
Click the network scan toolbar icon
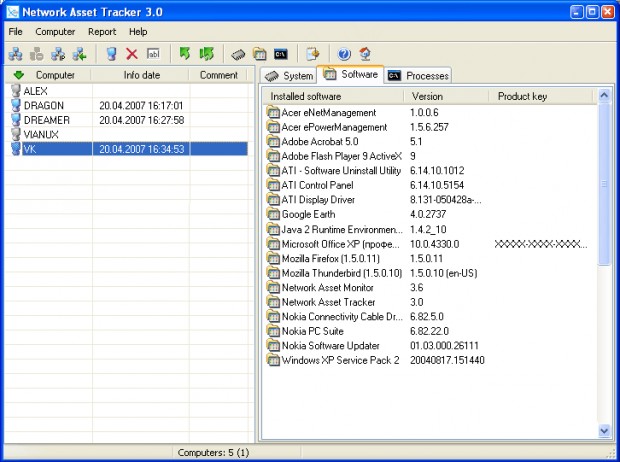(15, 54)
